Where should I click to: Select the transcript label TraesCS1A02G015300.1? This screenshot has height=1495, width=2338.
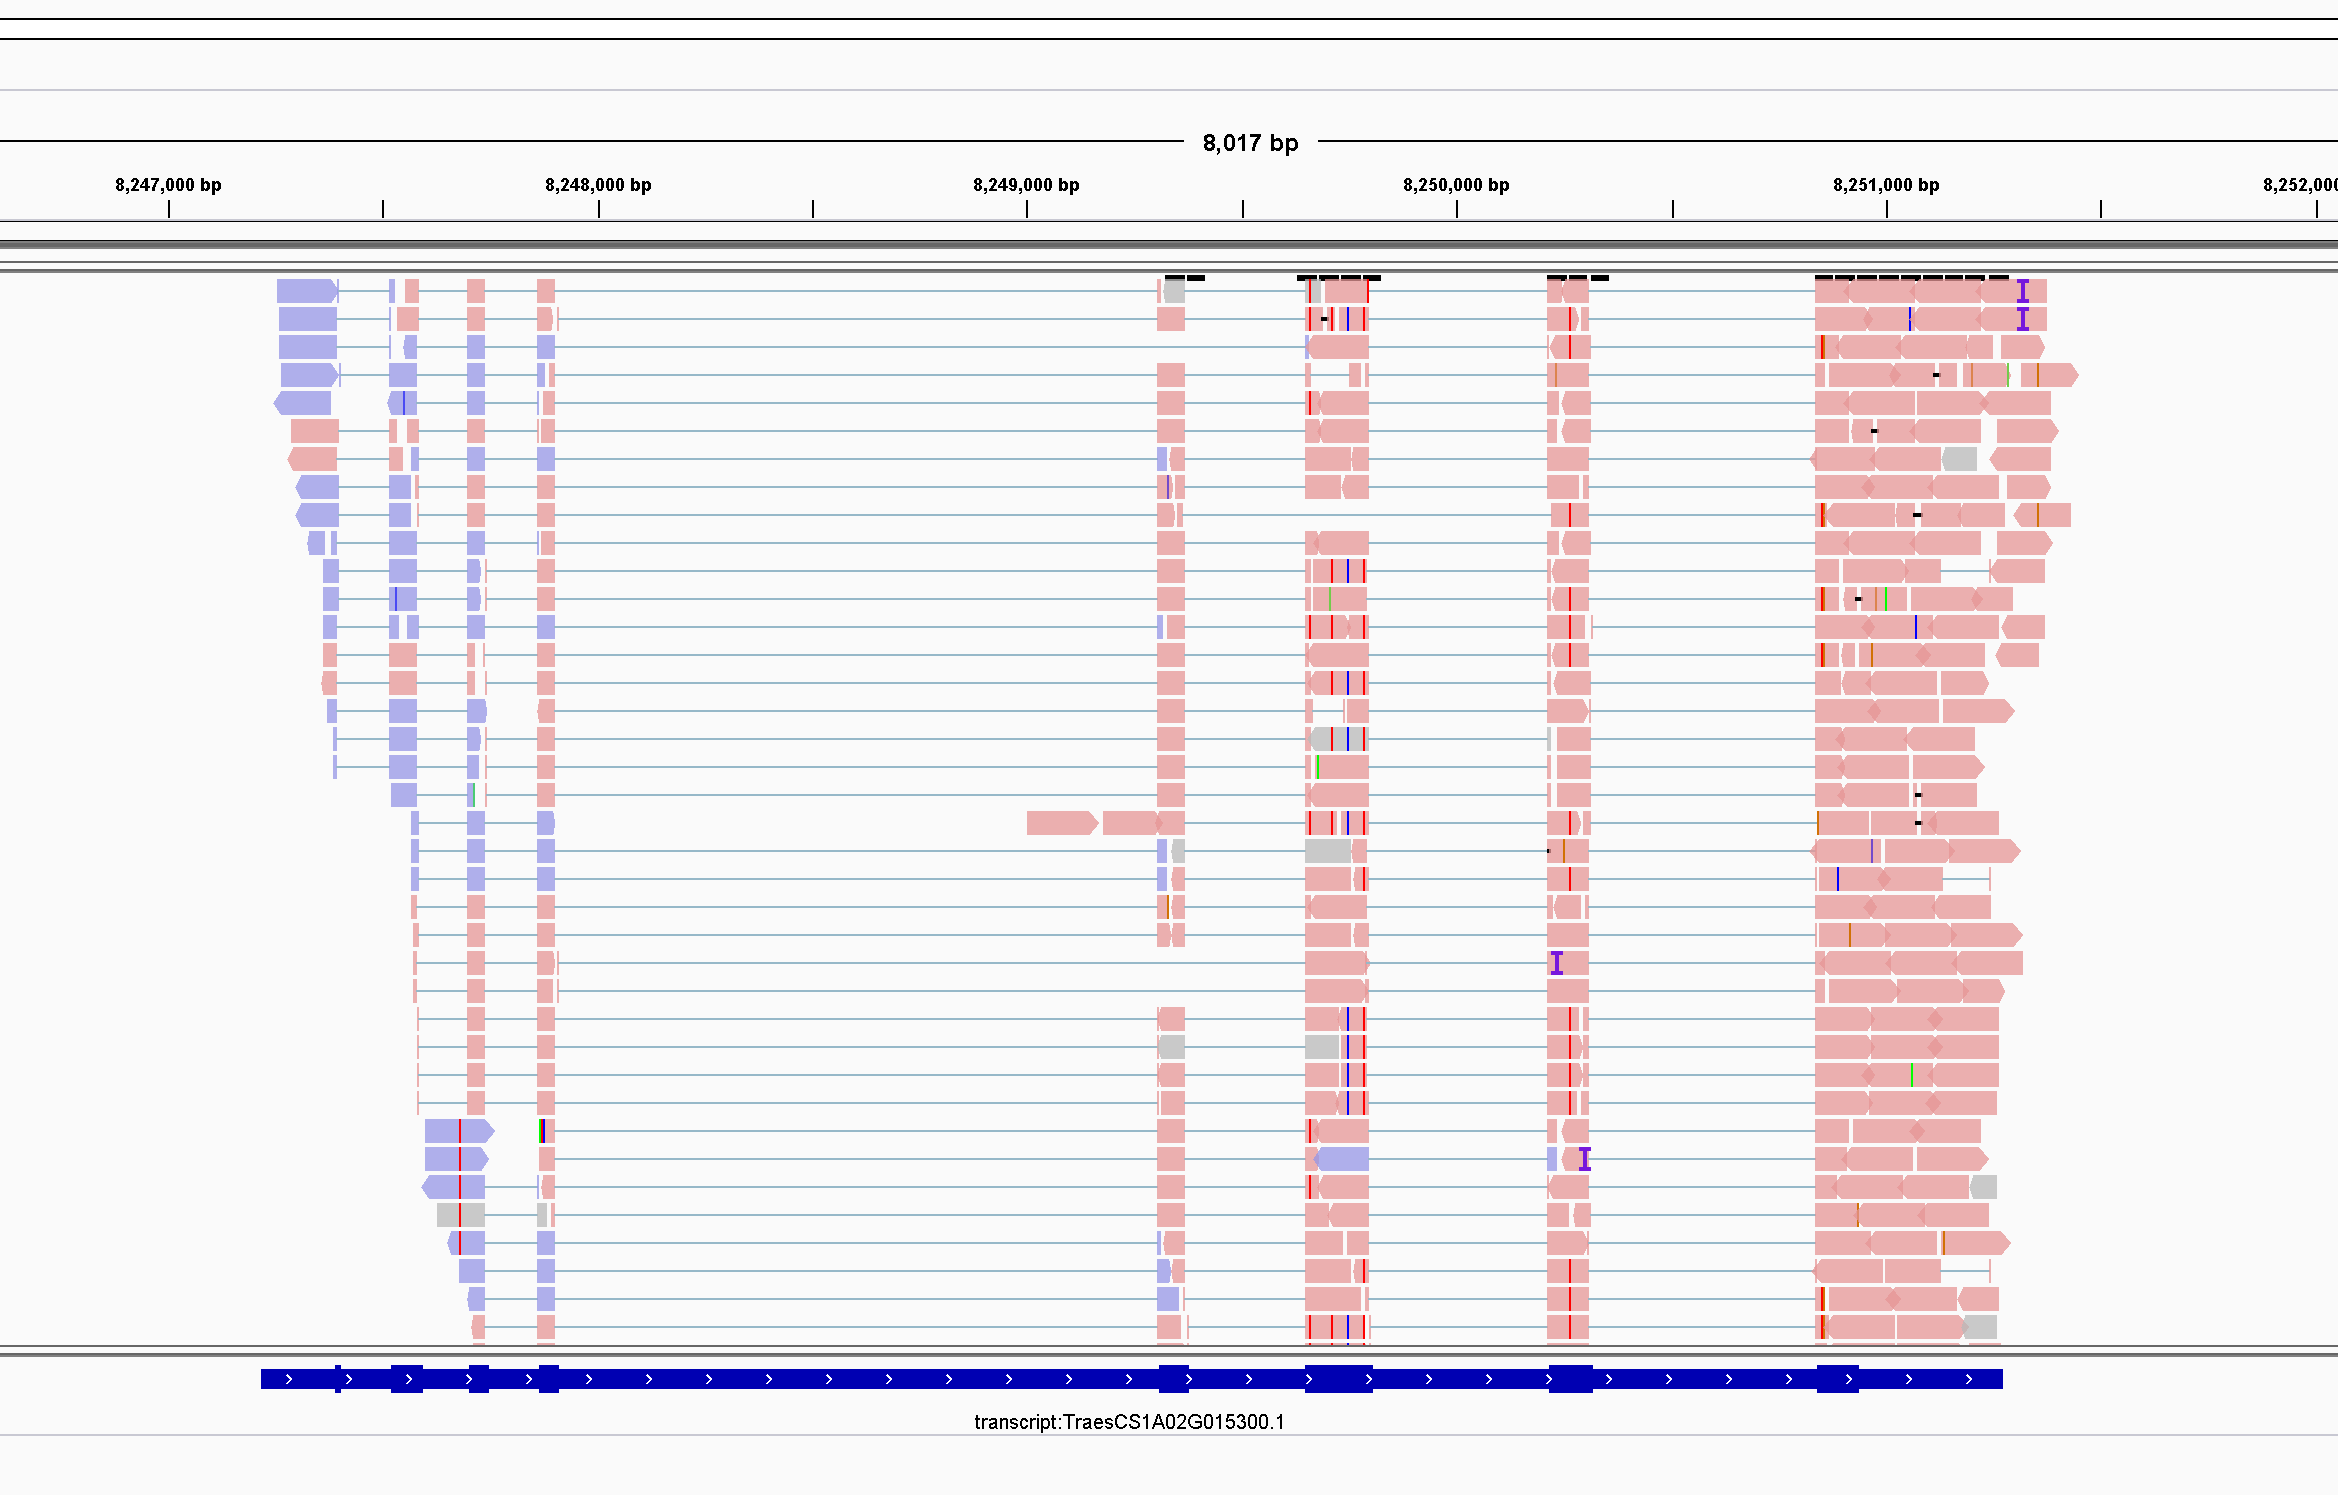(x=1130, y=1421)
